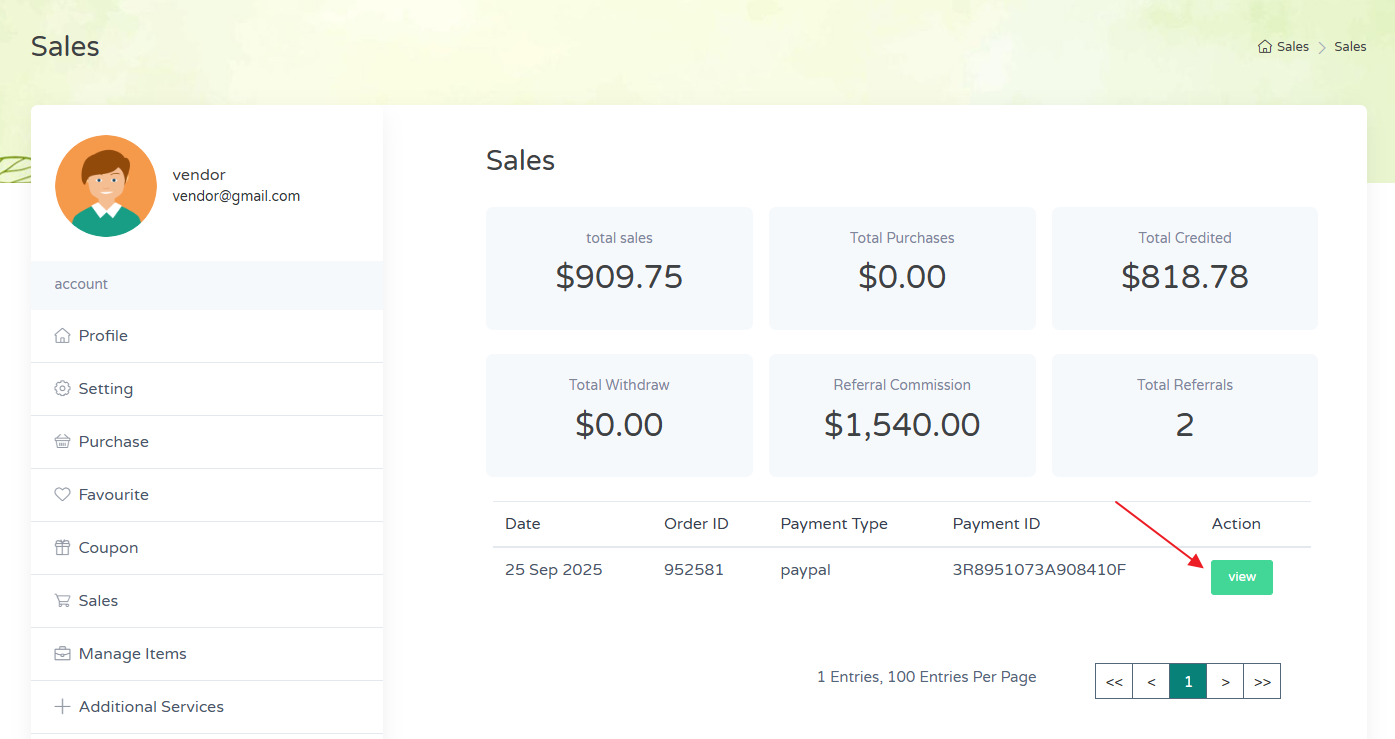Image resolution: width=1395 pixels, height=739 pixels.
Task: Click the briefcase icon beside Manage Items
Action: 62,654
